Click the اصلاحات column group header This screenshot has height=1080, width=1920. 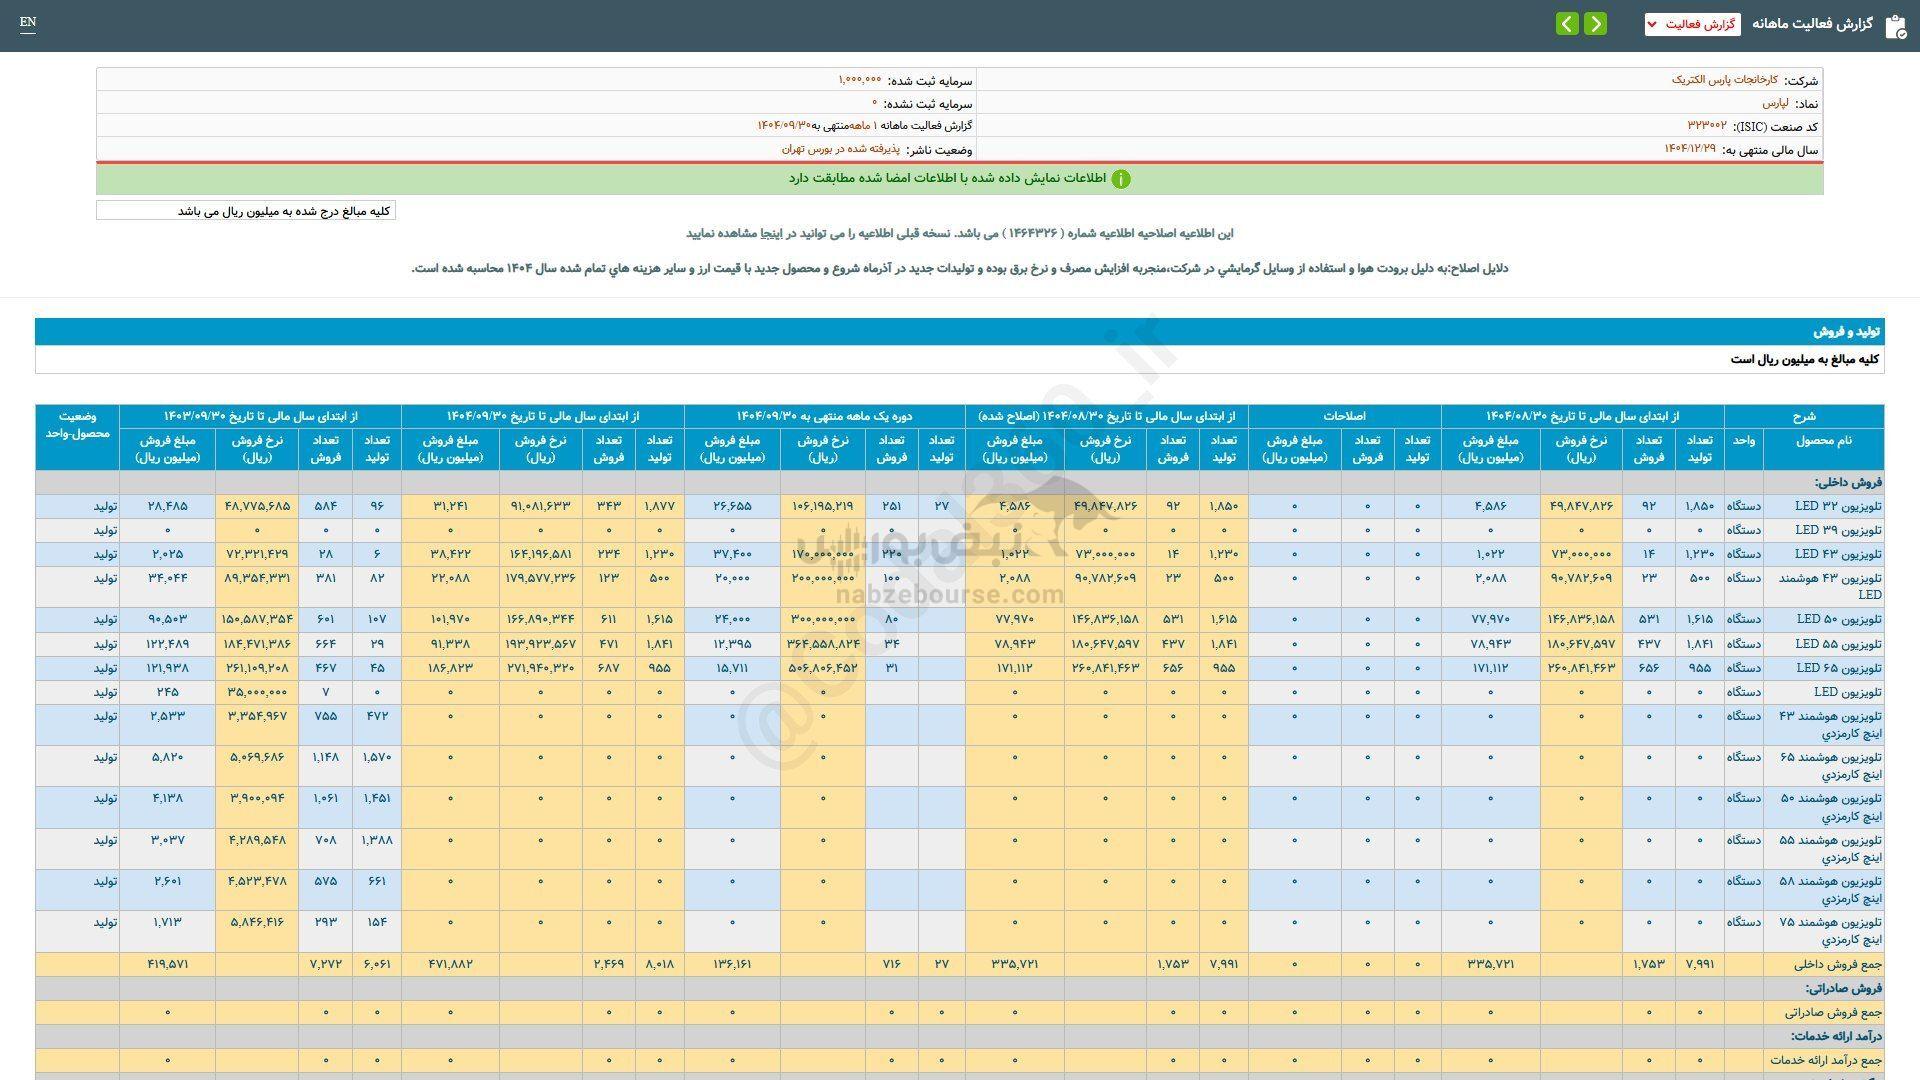tap(1344, 416)
